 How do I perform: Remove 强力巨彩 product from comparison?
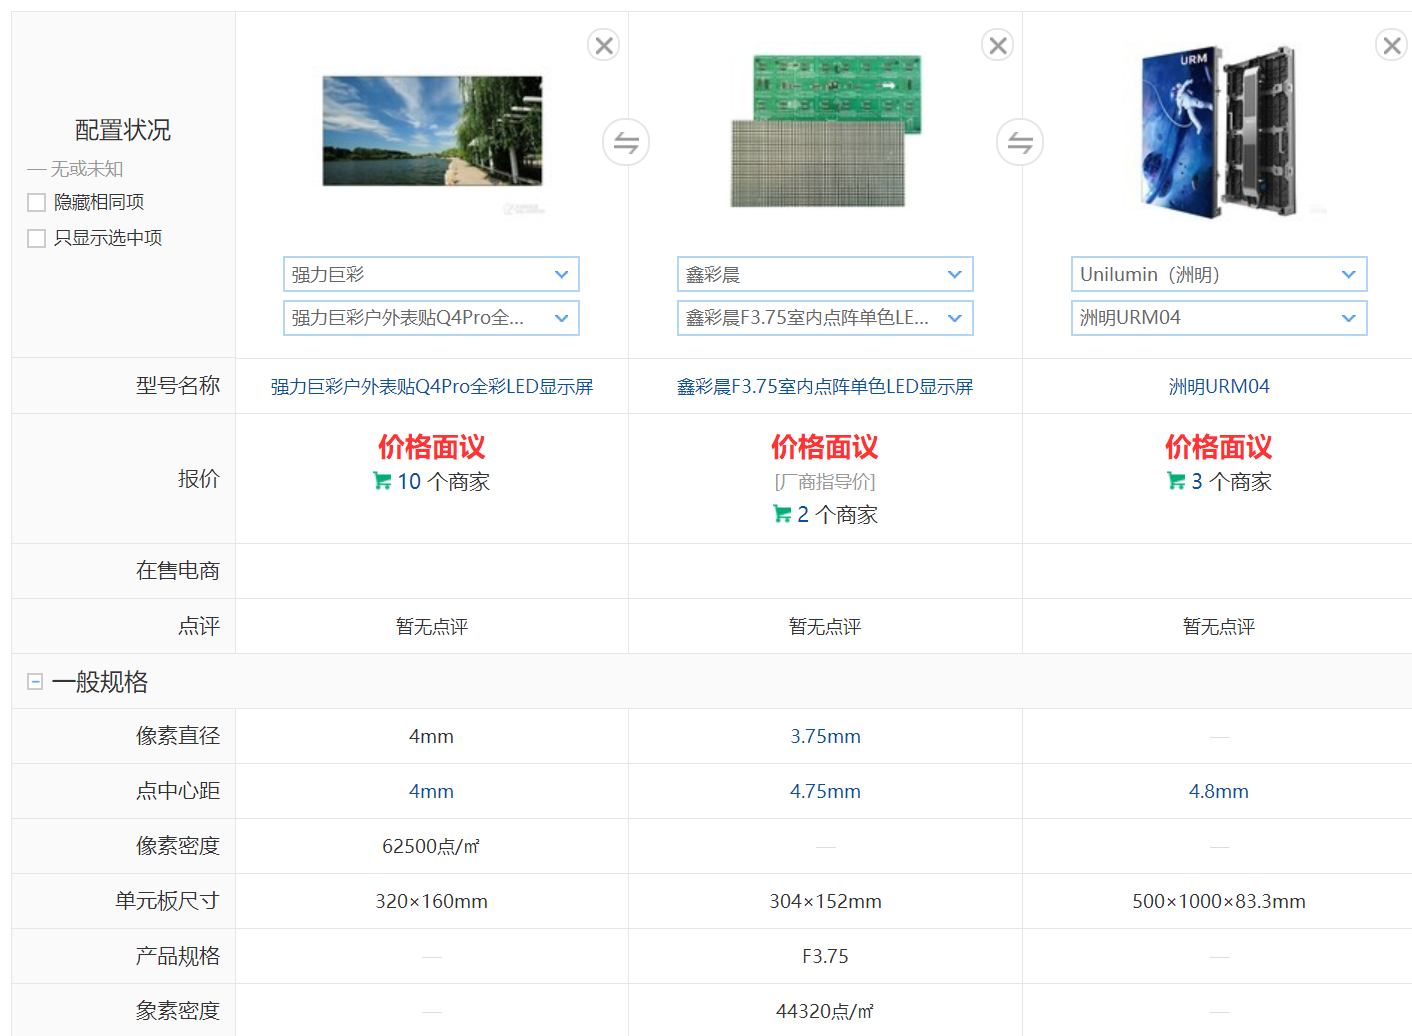[603, 45]
